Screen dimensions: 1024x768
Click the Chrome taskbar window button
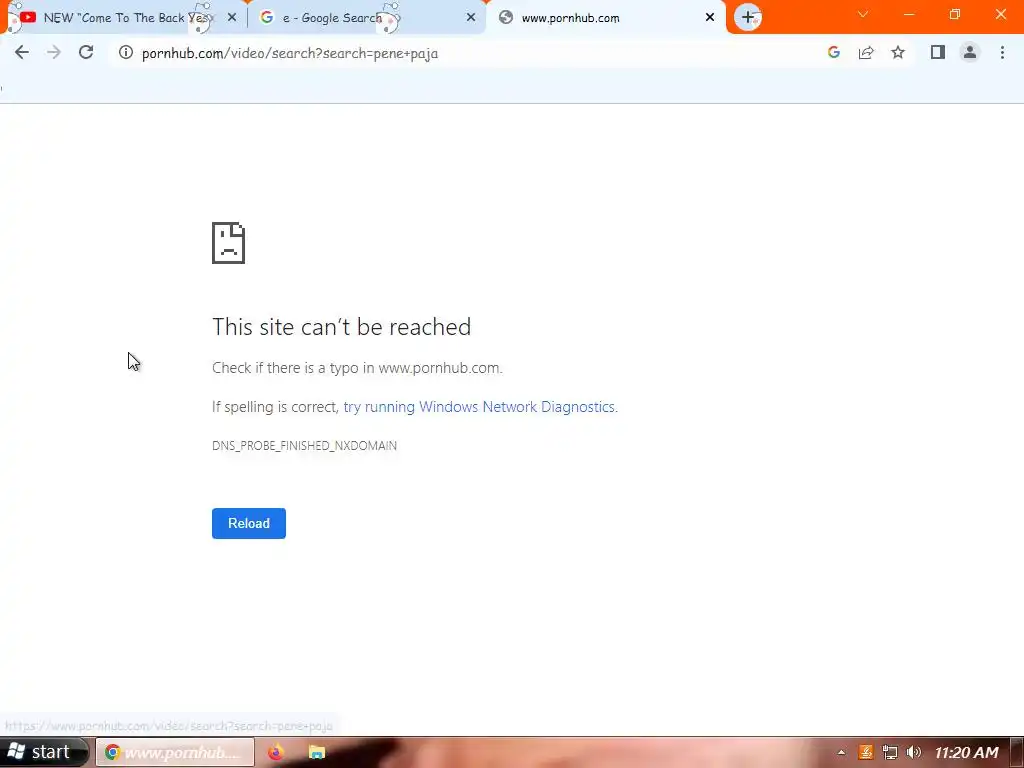[x=175, y=752]
